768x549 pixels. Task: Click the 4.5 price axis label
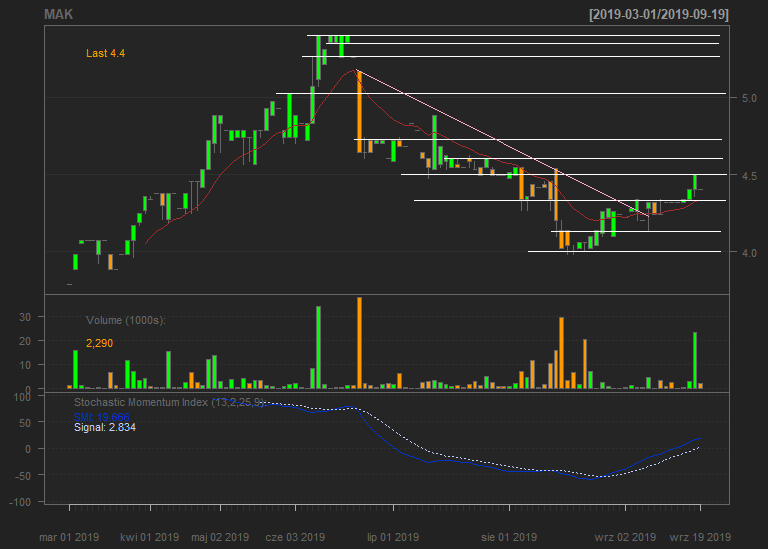tap(749, 175)
